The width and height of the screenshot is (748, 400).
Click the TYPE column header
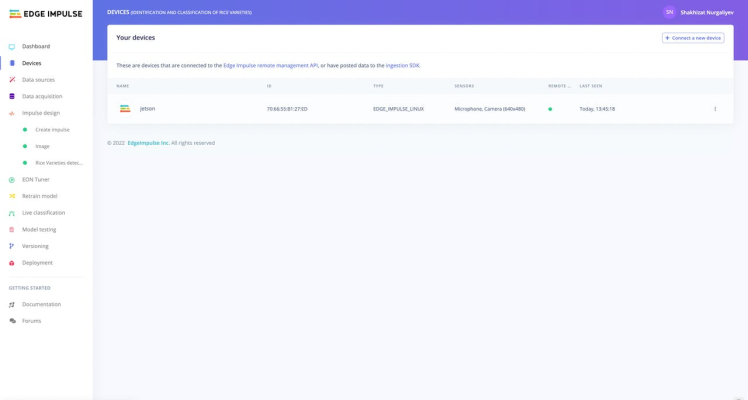point(378,86)
